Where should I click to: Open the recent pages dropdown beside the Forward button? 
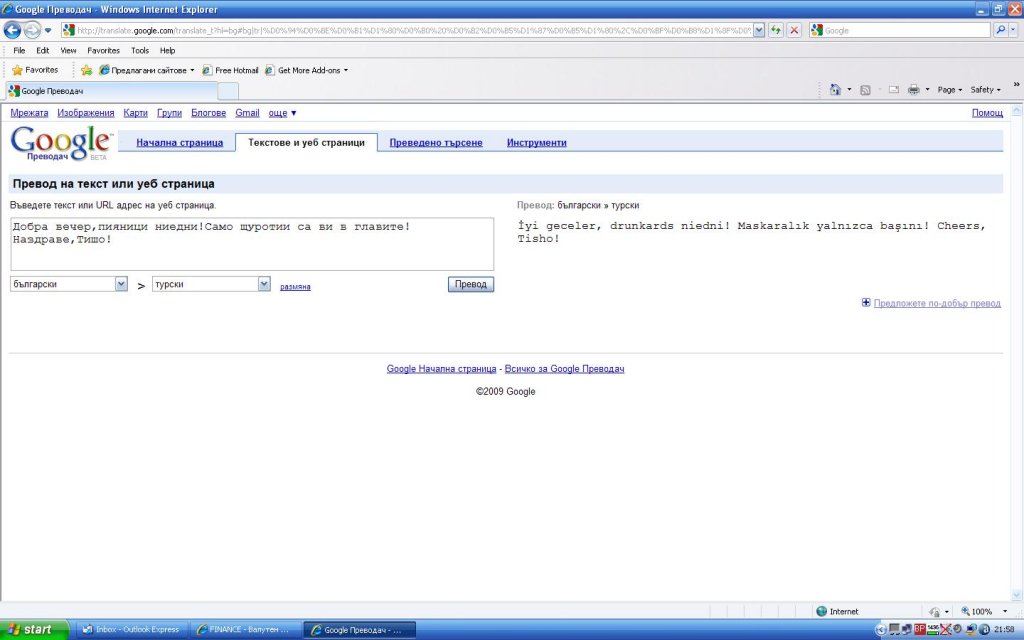pos(48,31)
